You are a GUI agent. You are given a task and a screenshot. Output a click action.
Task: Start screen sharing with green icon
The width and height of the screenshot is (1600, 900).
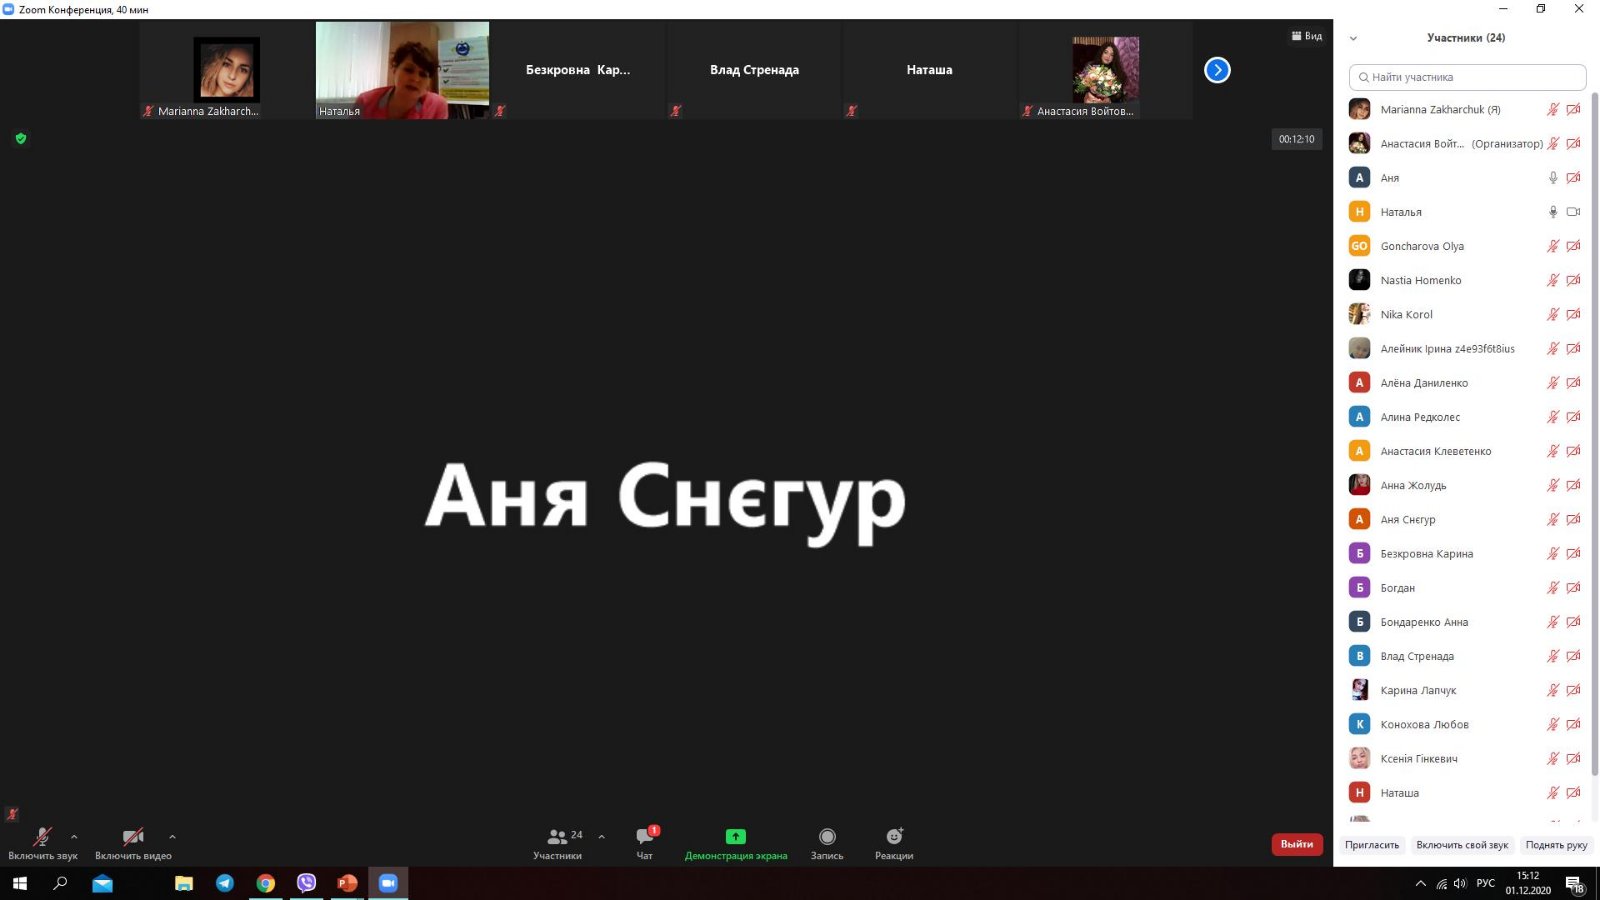point(735,838)
